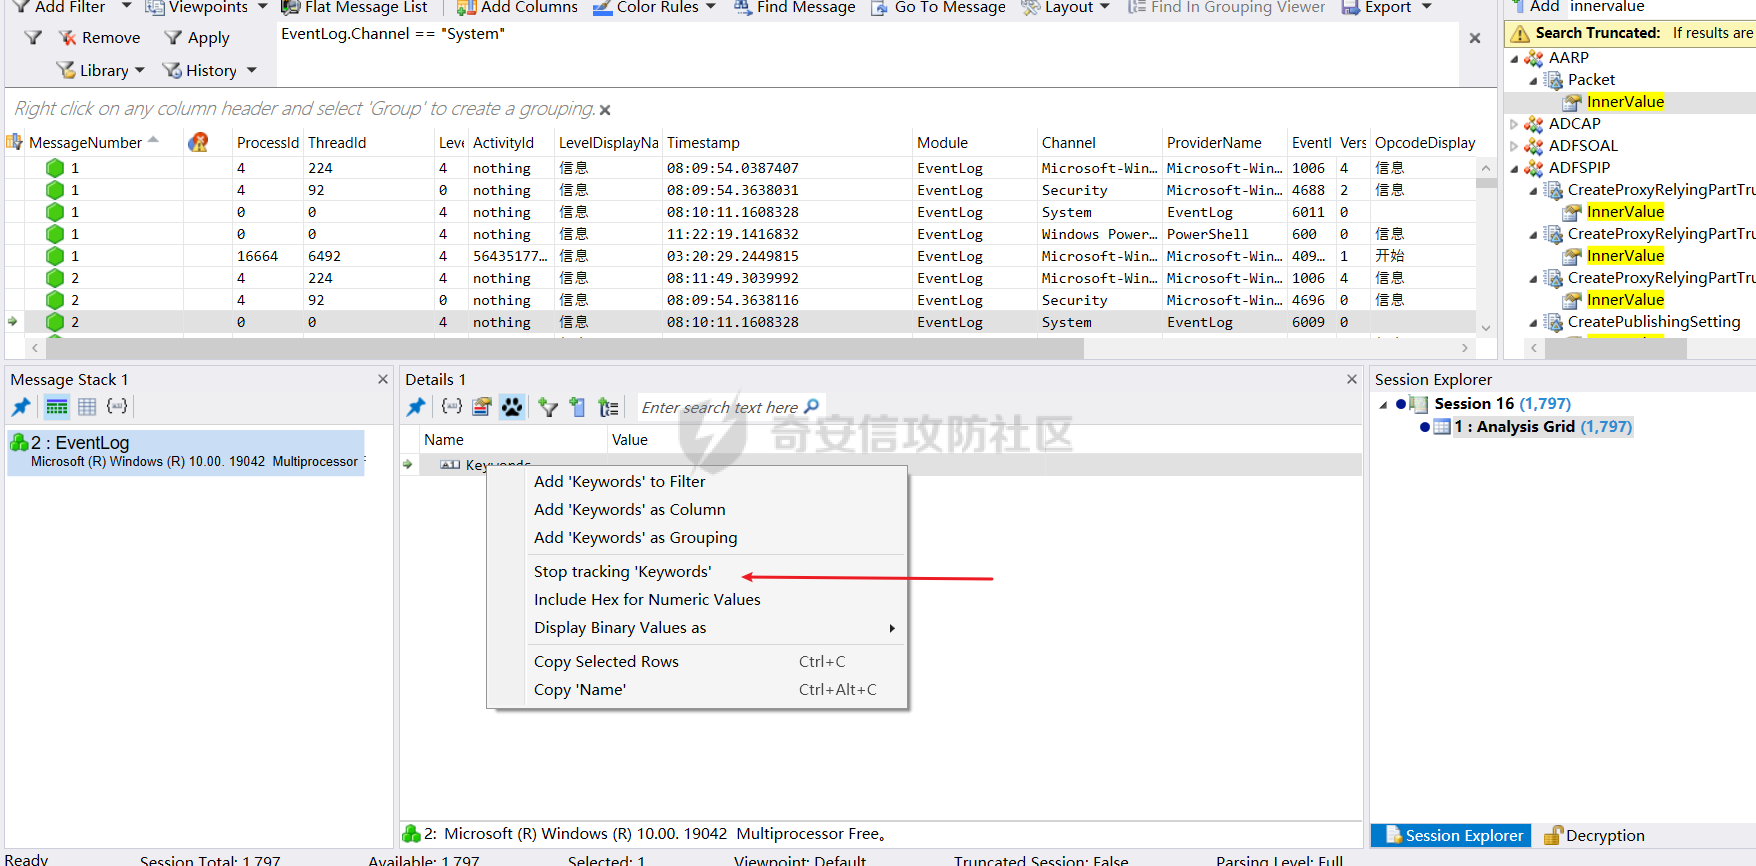Stop tracking 'Keywords' from the context menu
1756x866 pixels.
click(x=622, y=572)
